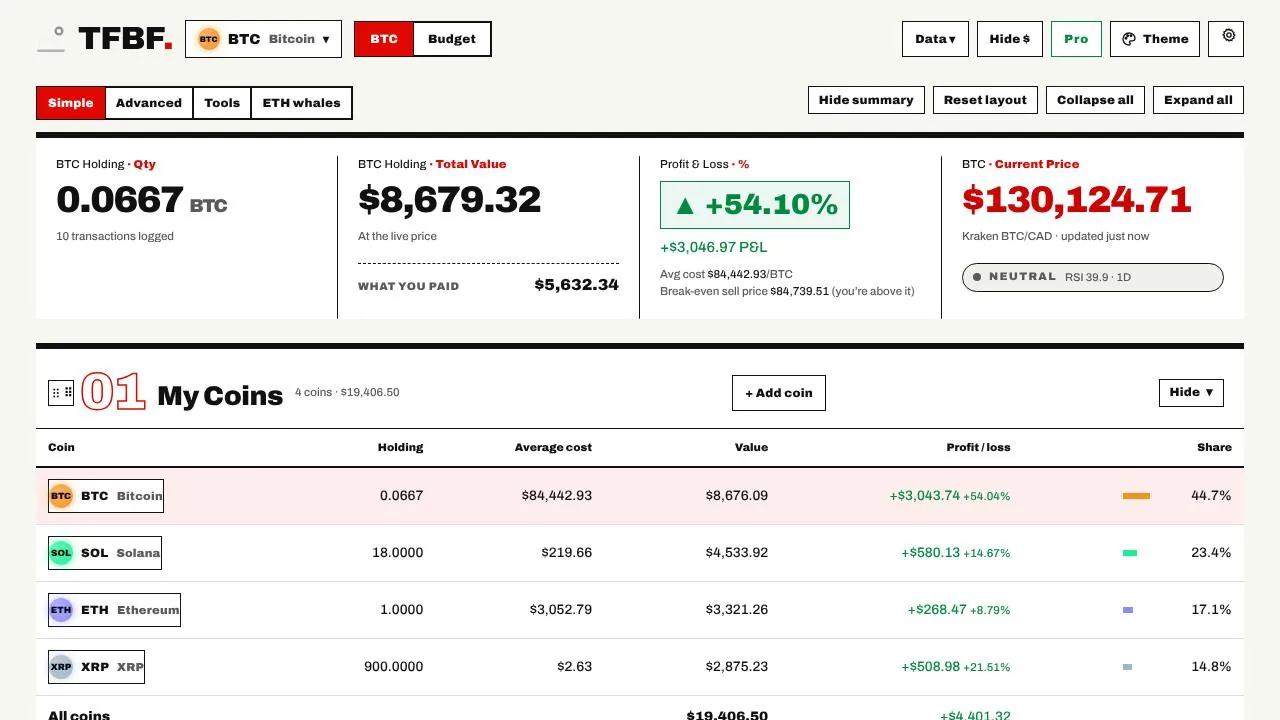The height and width of the screenshot is (720, 1280).
Task: Click the purple ETH share bar
Action: coord(1128,610)
